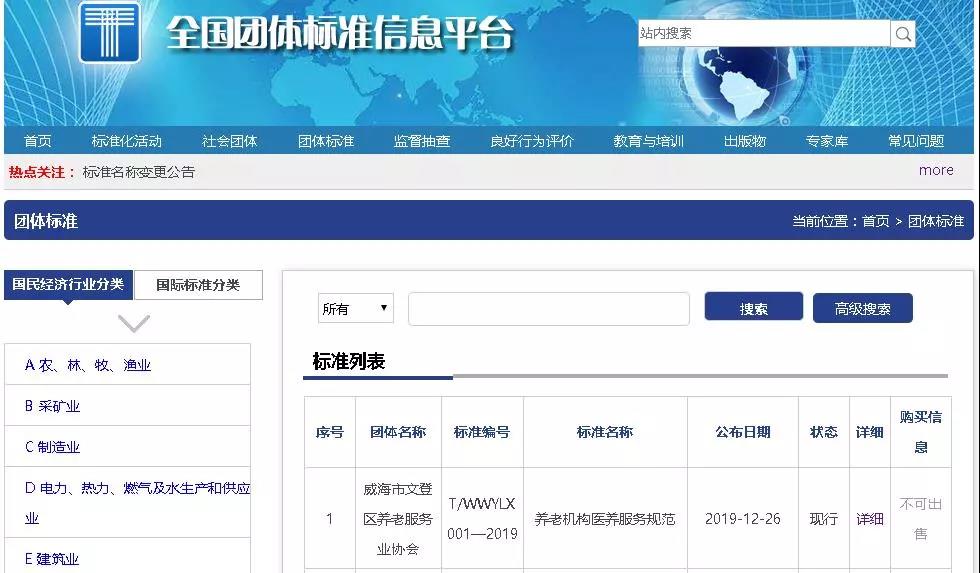Click the 现行 status cell
Image resolution: width=980 pixels, height=573 pixels.
(x=824, y=519)
